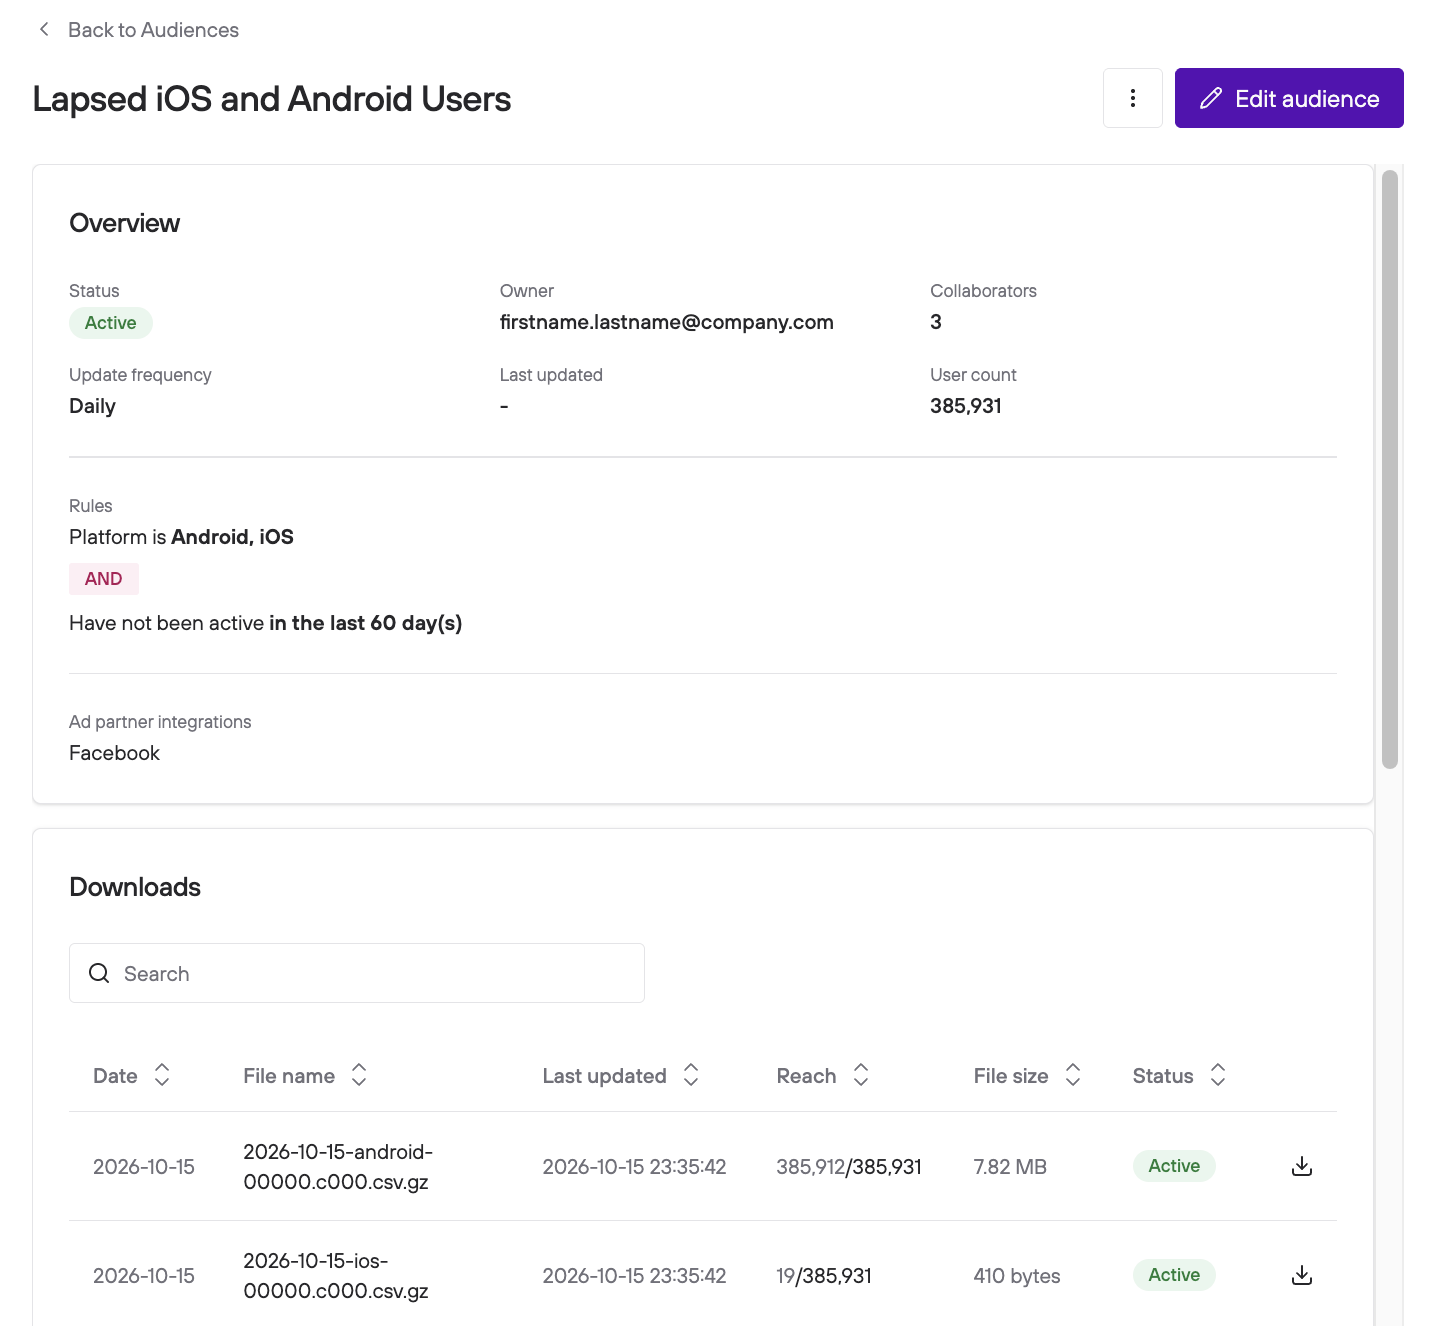Download the ios csv.gz file
This screenshot has height=1326, width=1432.
point(1302,1275)
